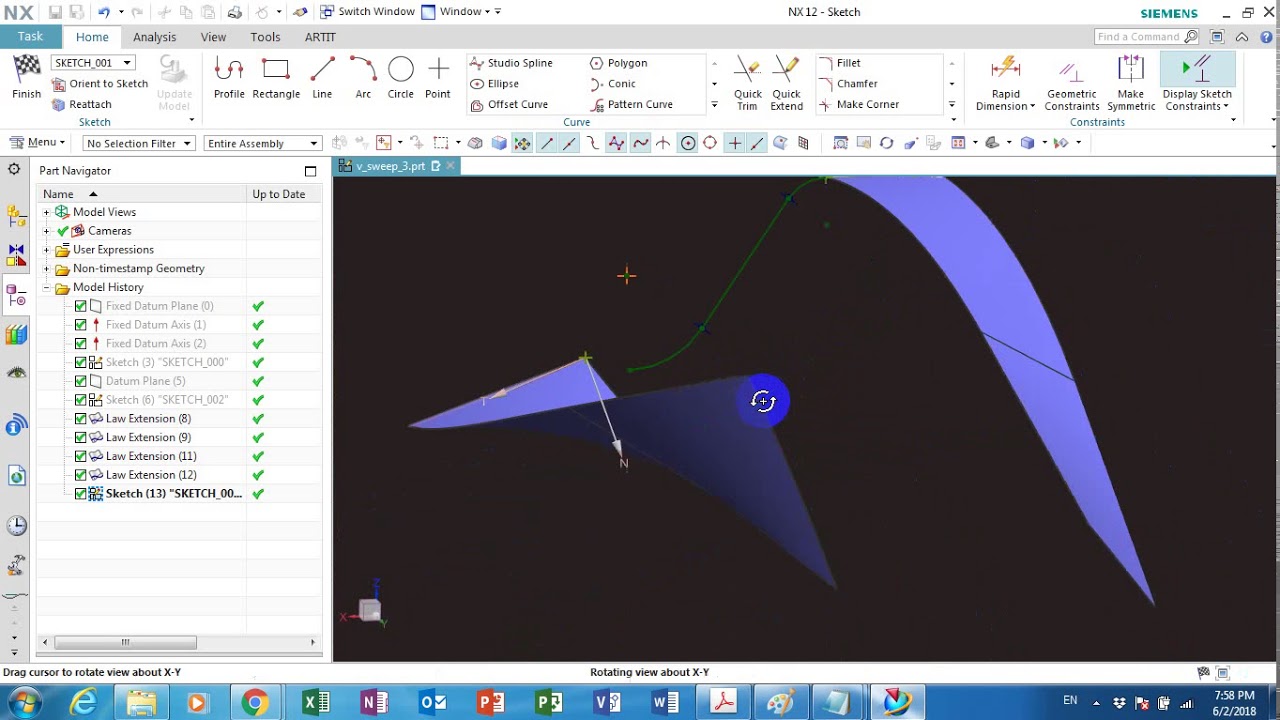Select the Point tool
This screenshot has width=1280, height=720.
pos(438,78)
